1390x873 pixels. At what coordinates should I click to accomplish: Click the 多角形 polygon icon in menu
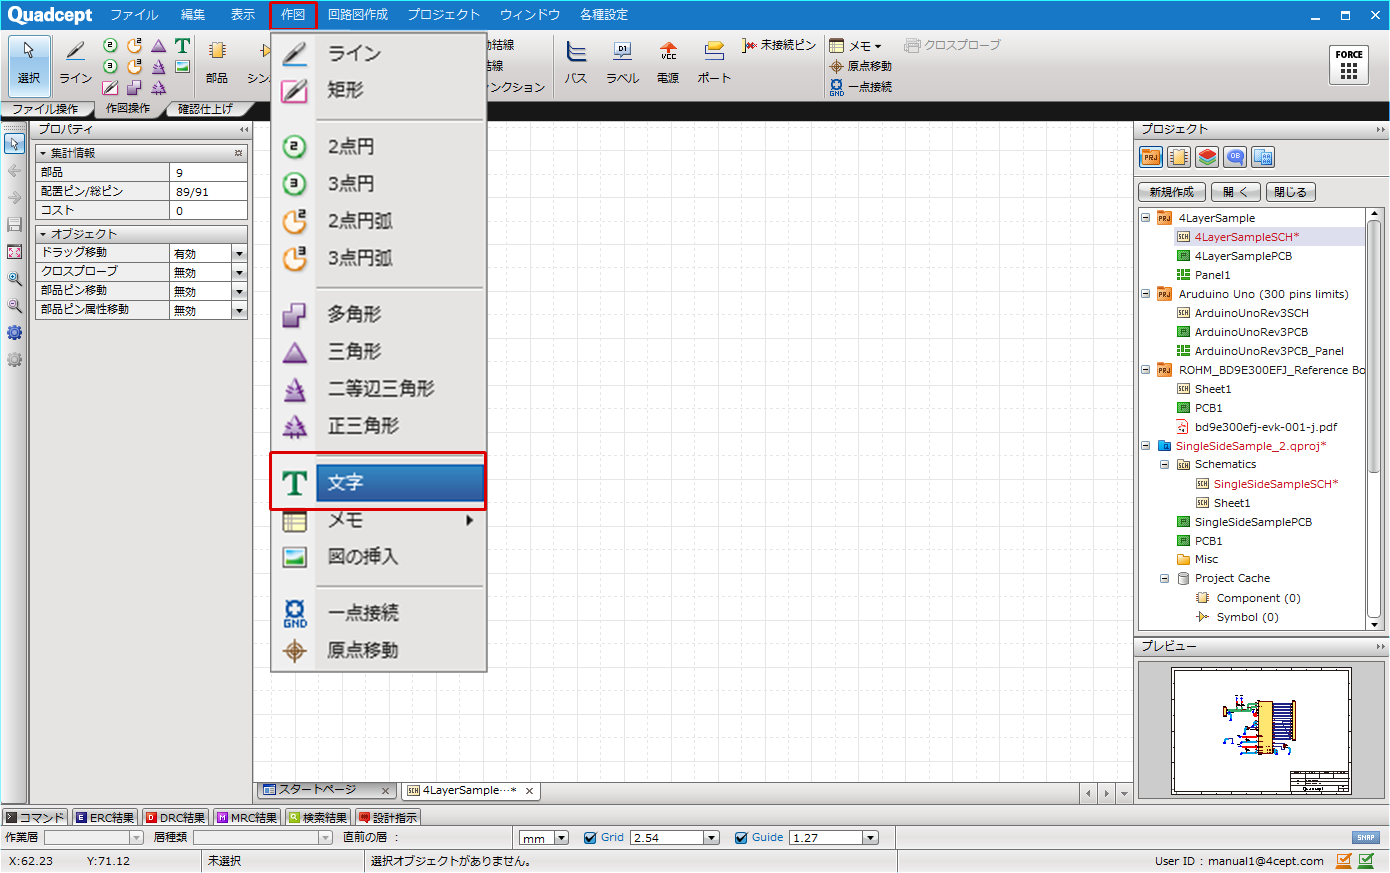[294, 315]
